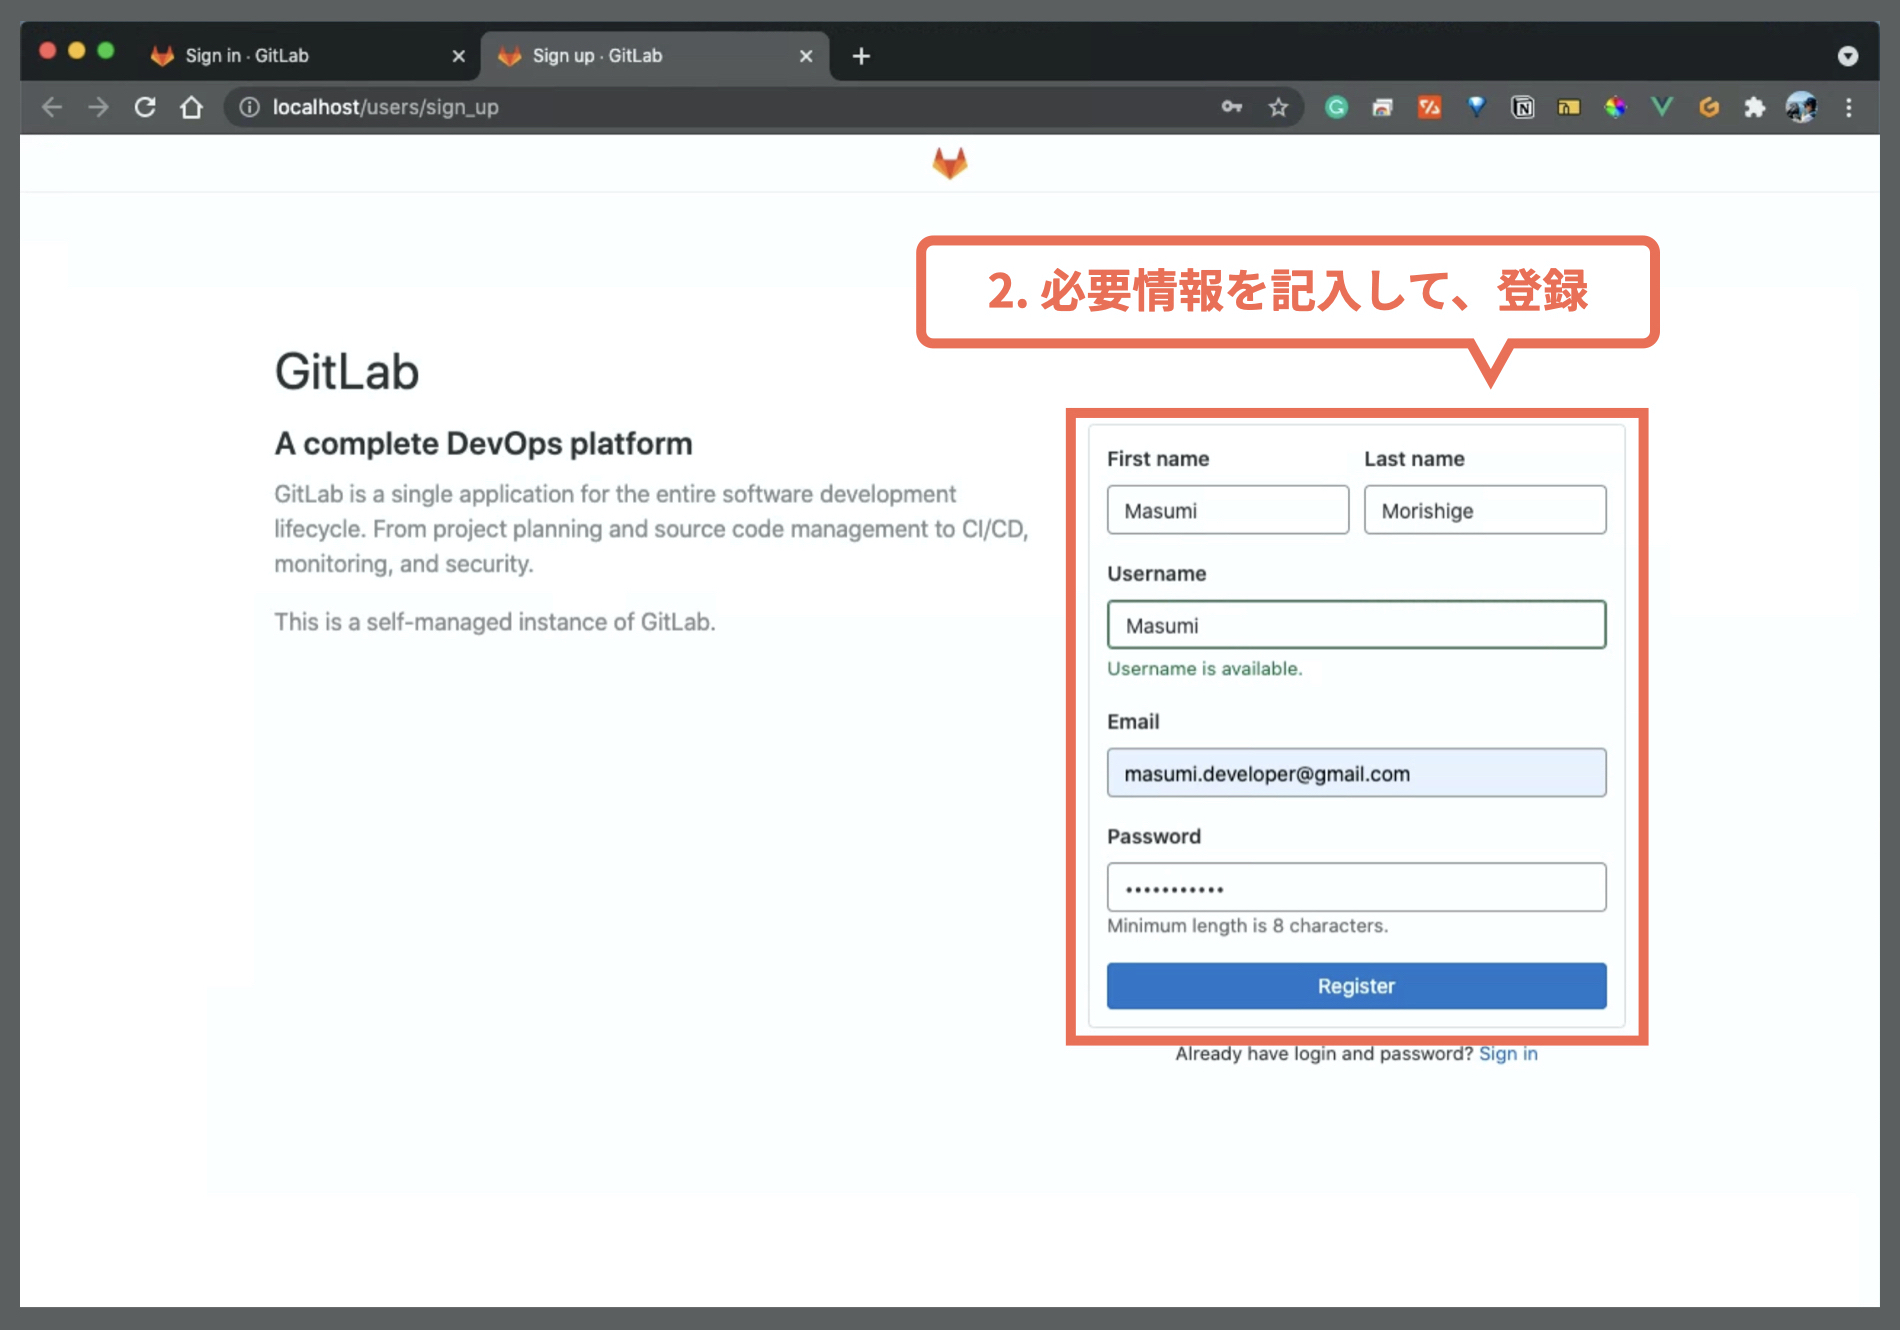This screenshot has height=1330, width=1900.
Task: Click the browser back arrow
Action: click(x=52, y=107)
